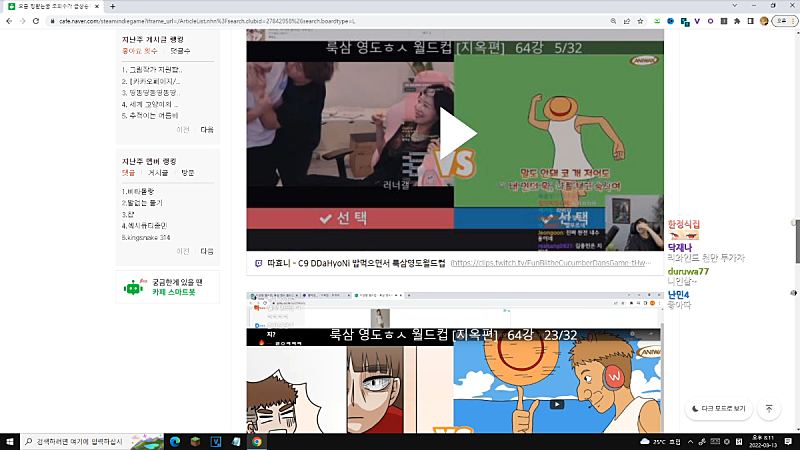
Task: Open the zoom magnifier in address bar
Action: click(613, 21)
